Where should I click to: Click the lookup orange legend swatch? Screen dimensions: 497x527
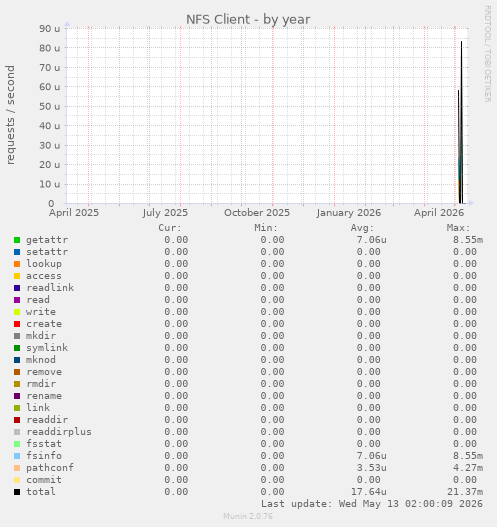[x=17, y=264]
